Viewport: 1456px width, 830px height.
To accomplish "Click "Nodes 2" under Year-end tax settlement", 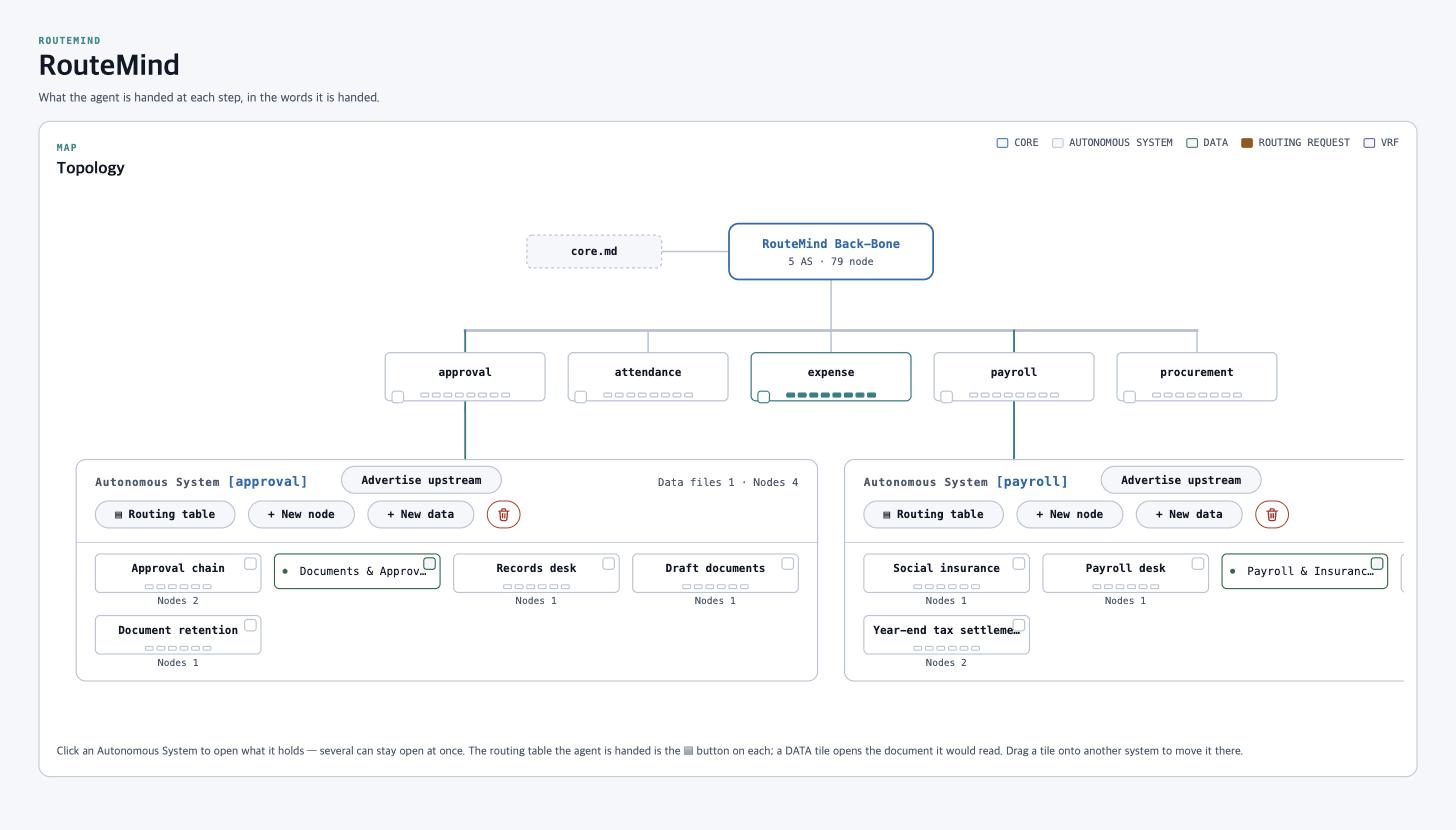I will 946,663.
